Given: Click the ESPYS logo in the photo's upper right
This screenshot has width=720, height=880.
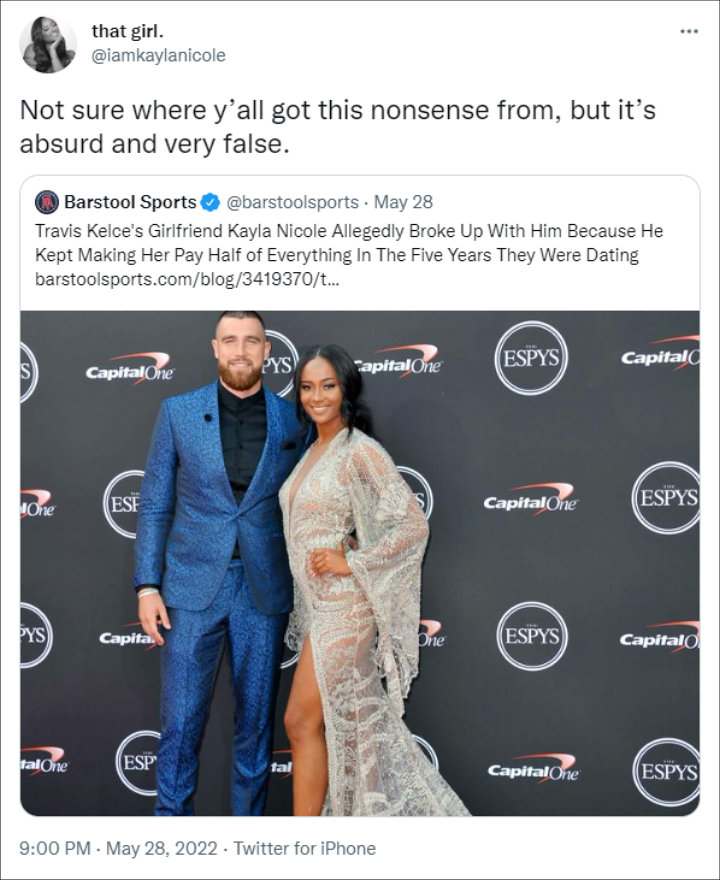Looking at the screenshot, I should pyautogui.click(x=531, y=358).
